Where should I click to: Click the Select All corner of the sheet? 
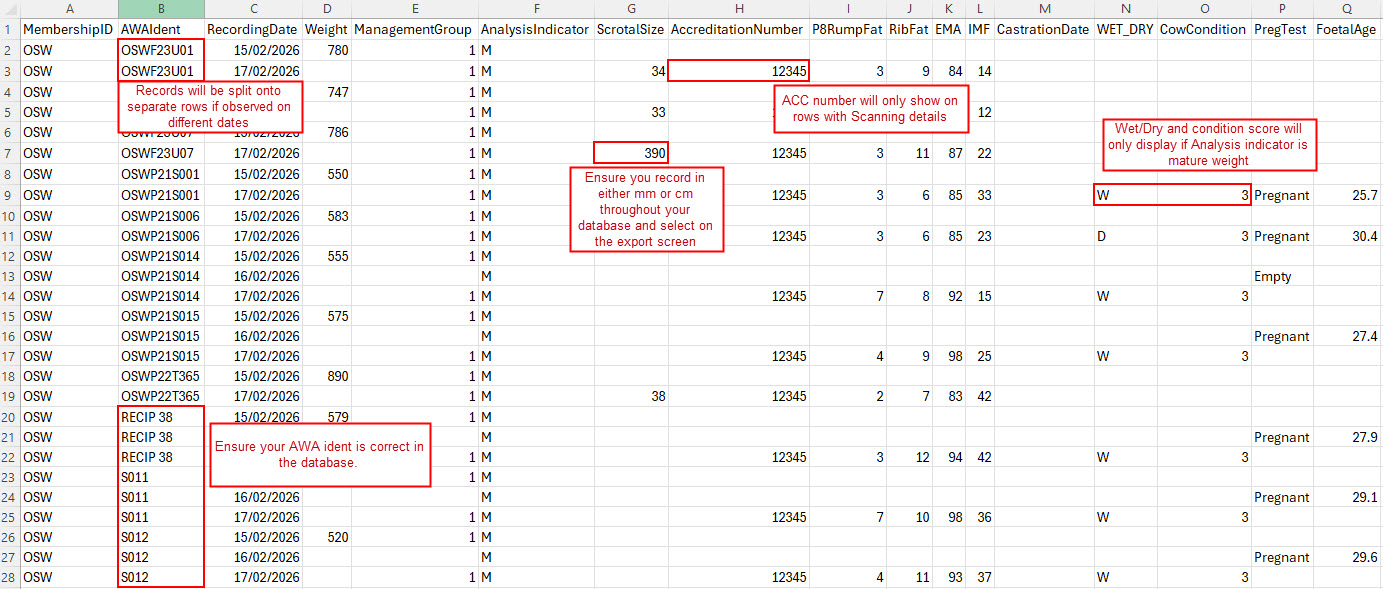[x=9, y=9]
